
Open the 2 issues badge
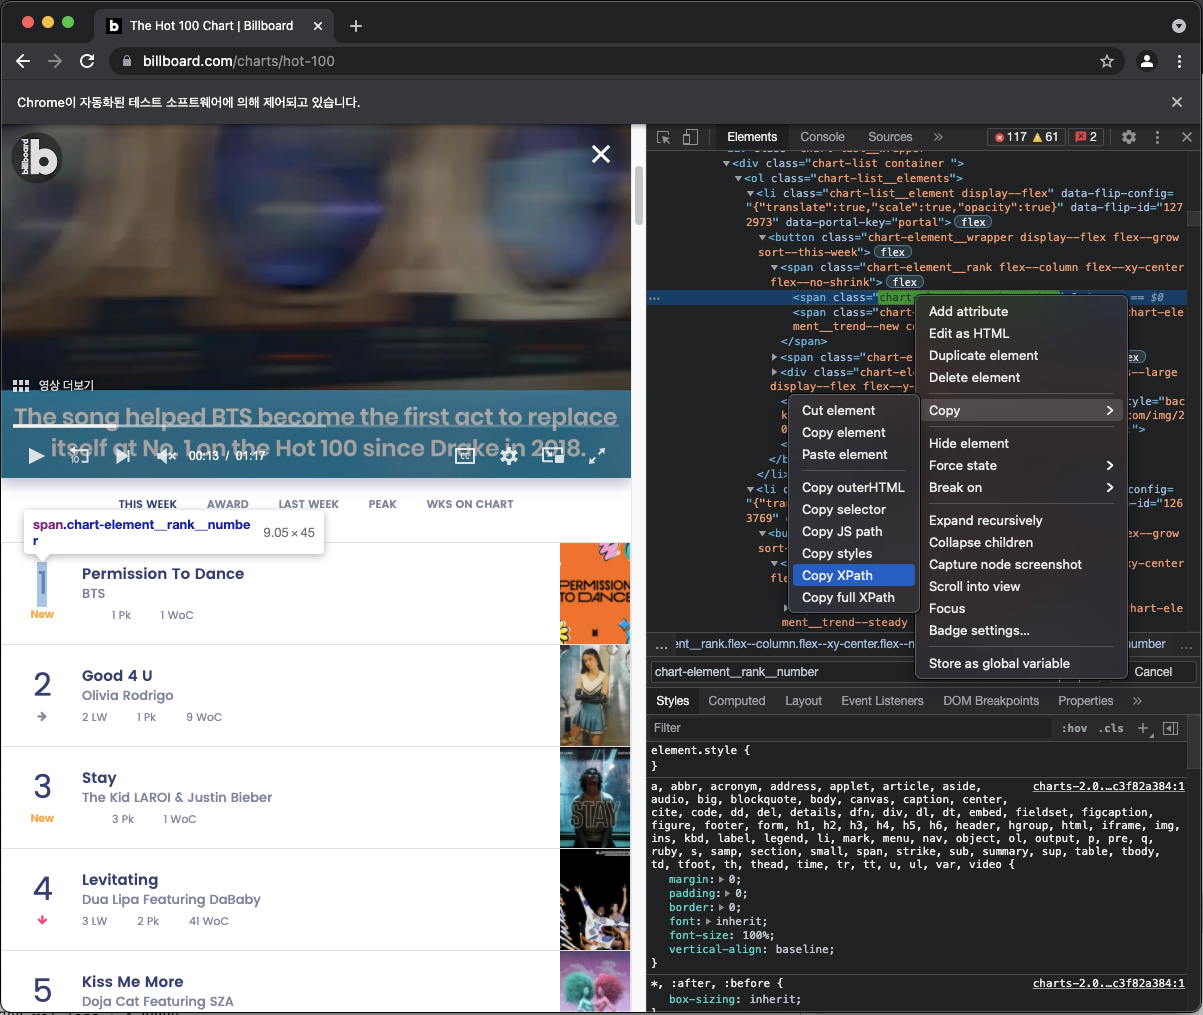point(1086,137)
